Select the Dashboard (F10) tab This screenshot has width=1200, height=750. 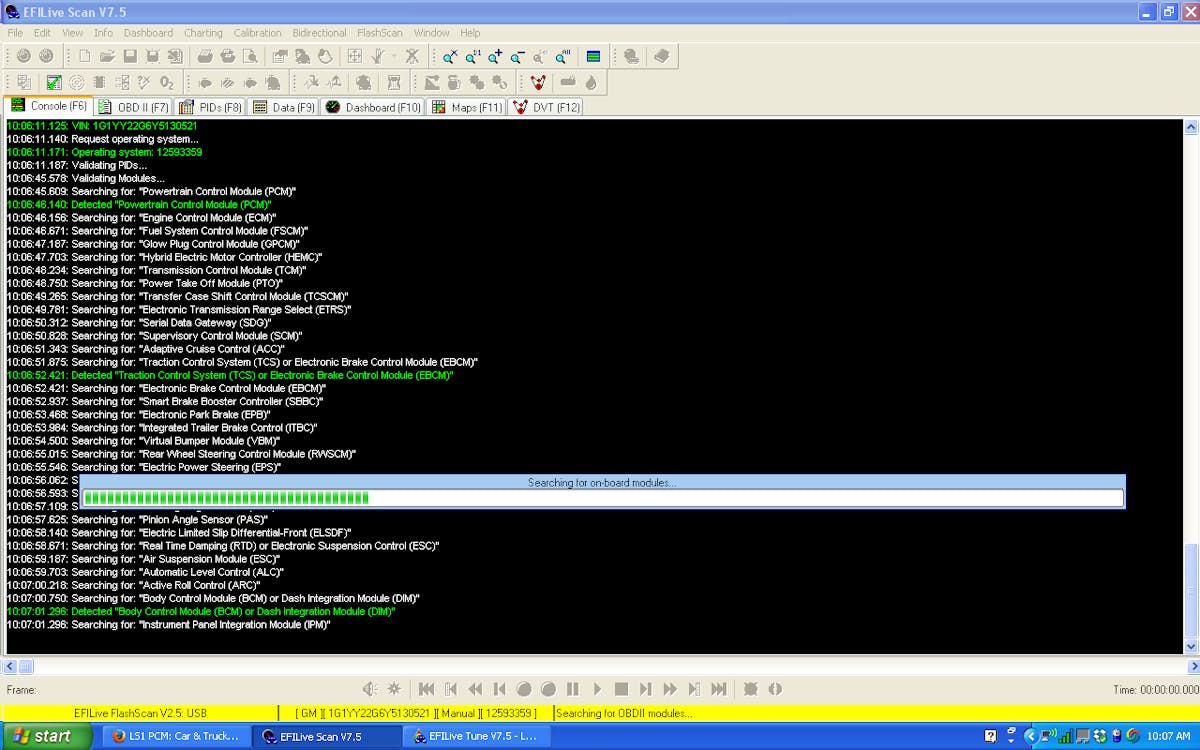[373, 107]
